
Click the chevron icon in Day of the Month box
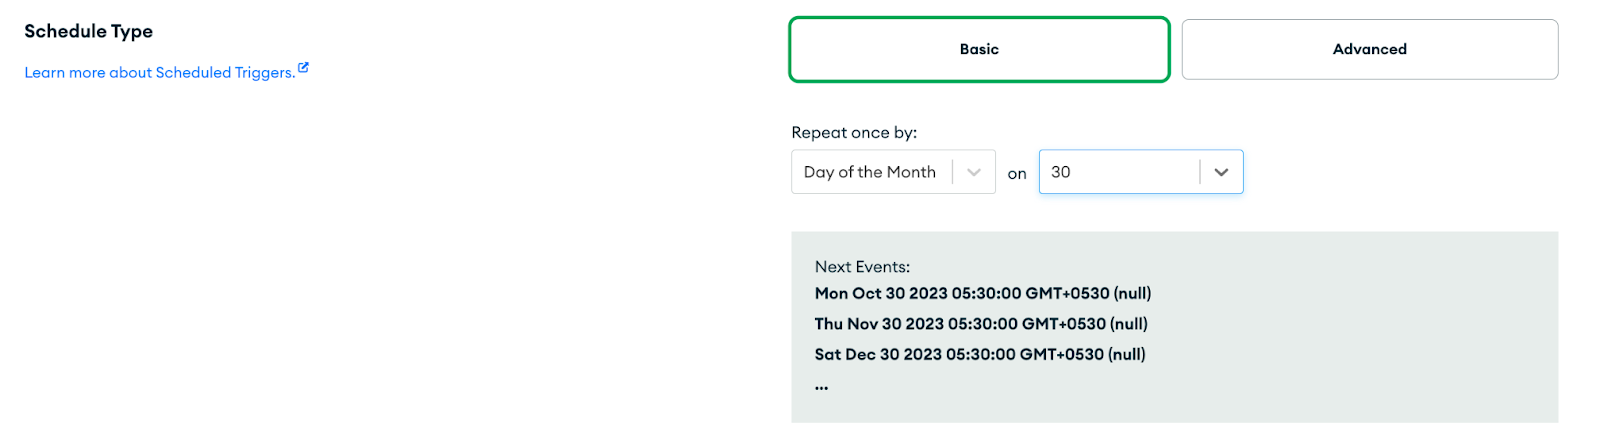(974, 172)
